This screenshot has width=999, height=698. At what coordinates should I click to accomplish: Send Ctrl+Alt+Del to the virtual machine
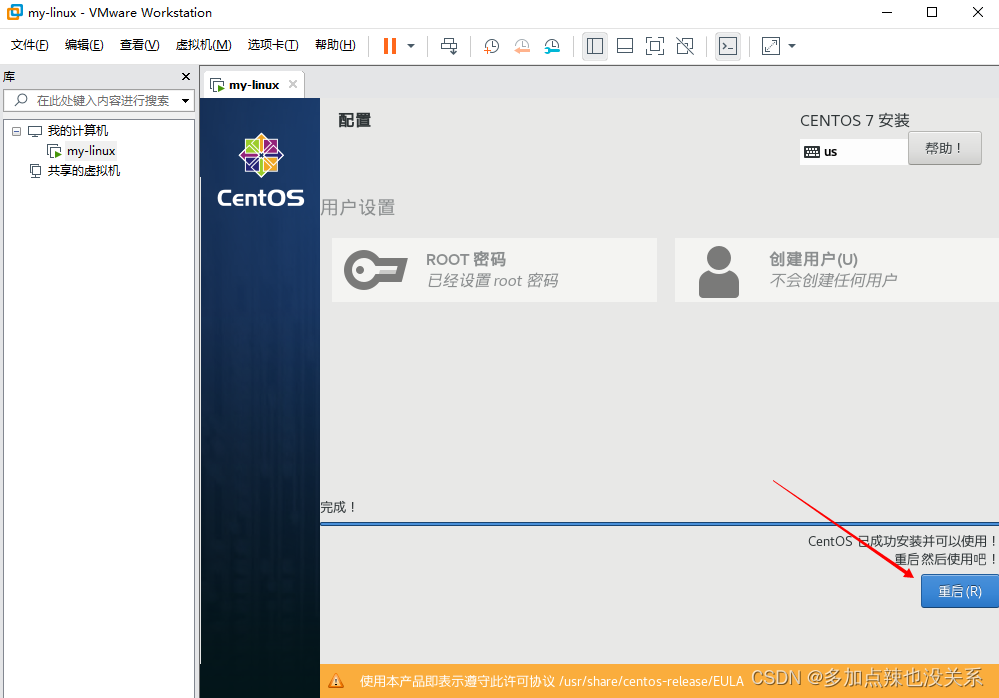(x=449, y=46)
